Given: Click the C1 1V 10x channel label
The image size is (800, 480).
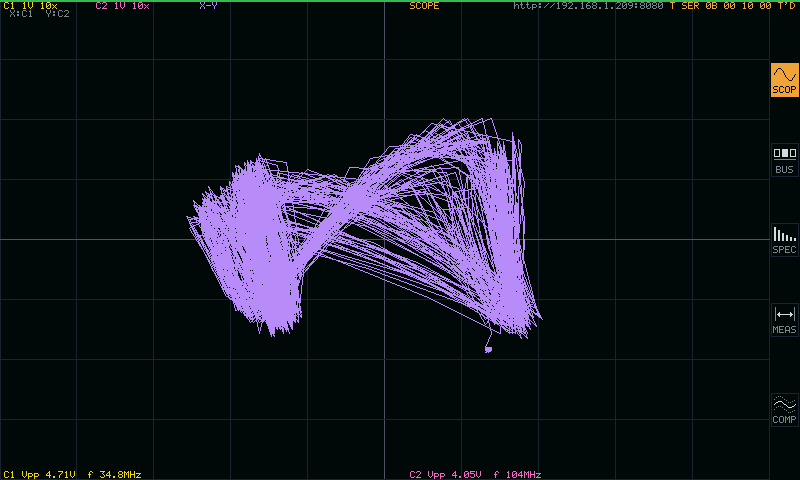Looking at the screenshot, I should pos(30,6).
